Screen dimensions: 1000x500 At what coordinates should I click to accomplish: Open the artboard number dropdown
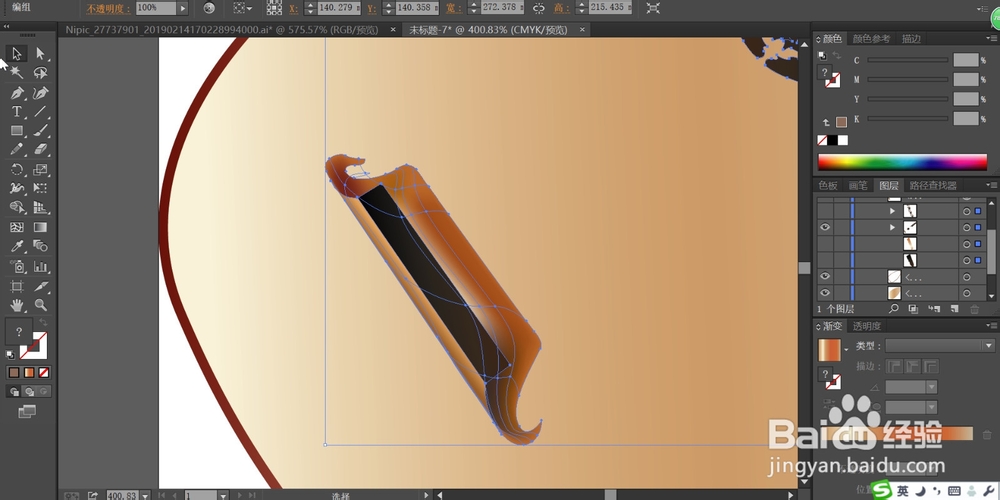[x=223, y=495]
